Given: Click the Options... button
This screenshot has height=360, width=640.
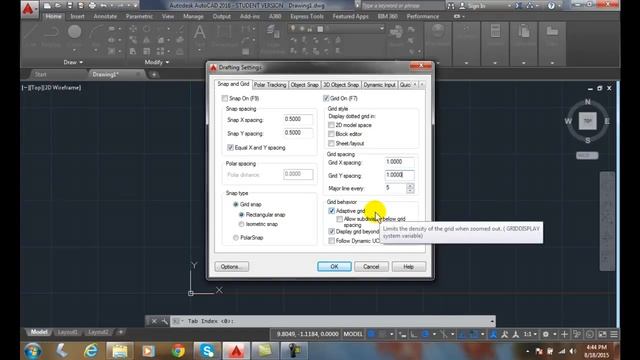Looking at the screenshot, I should [231, 267].
